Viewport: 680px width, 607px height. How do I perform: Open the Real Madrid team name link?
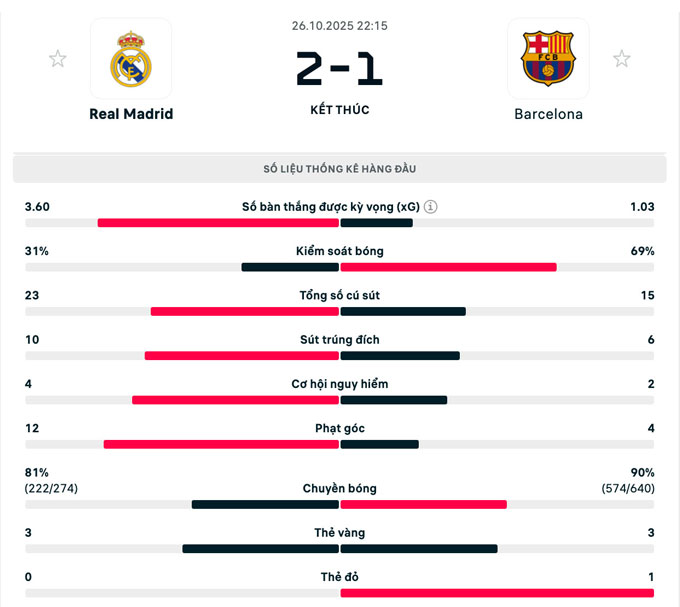click(x=131, y=114)
